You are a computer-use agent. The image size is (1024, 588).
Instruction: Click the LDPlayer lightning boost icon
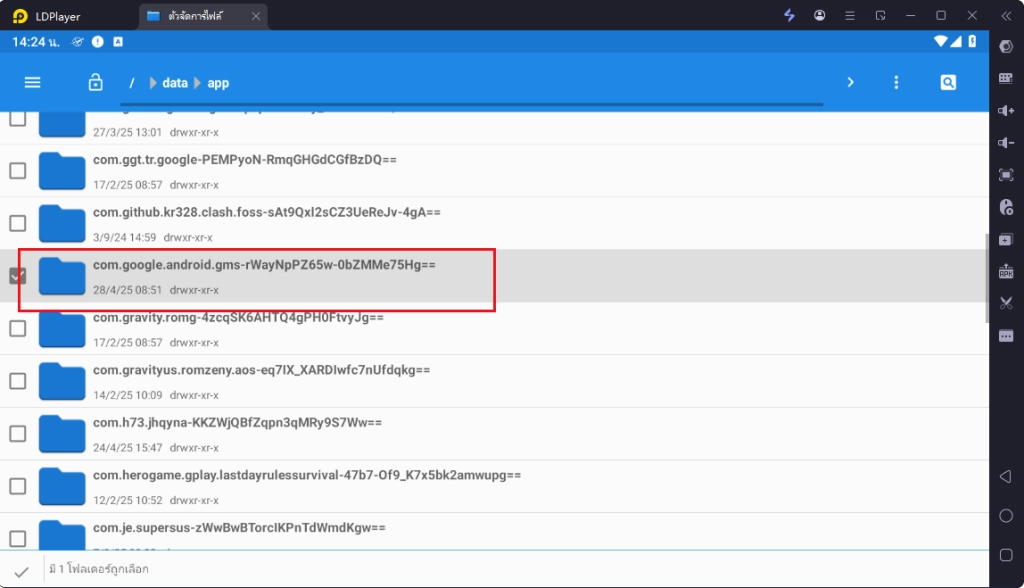click(x=790, y=16)
